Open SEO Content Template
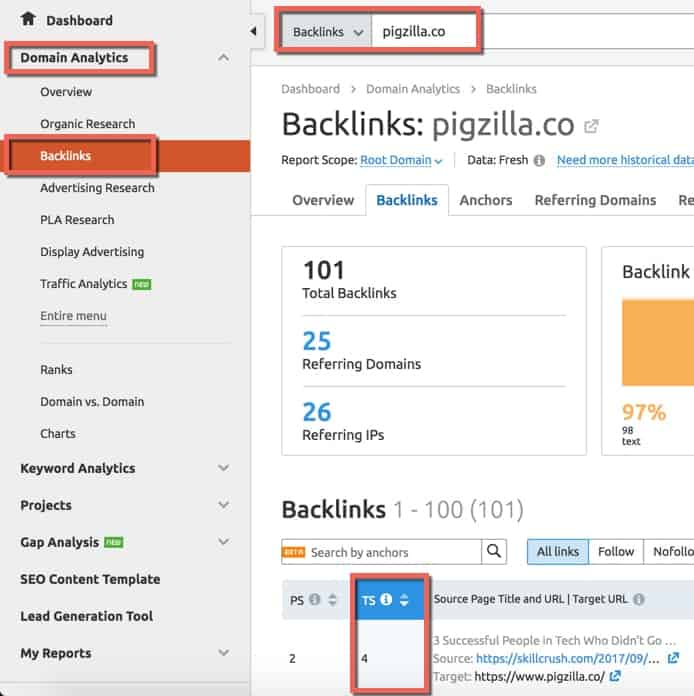694x696 pixels. coord(90,579)
